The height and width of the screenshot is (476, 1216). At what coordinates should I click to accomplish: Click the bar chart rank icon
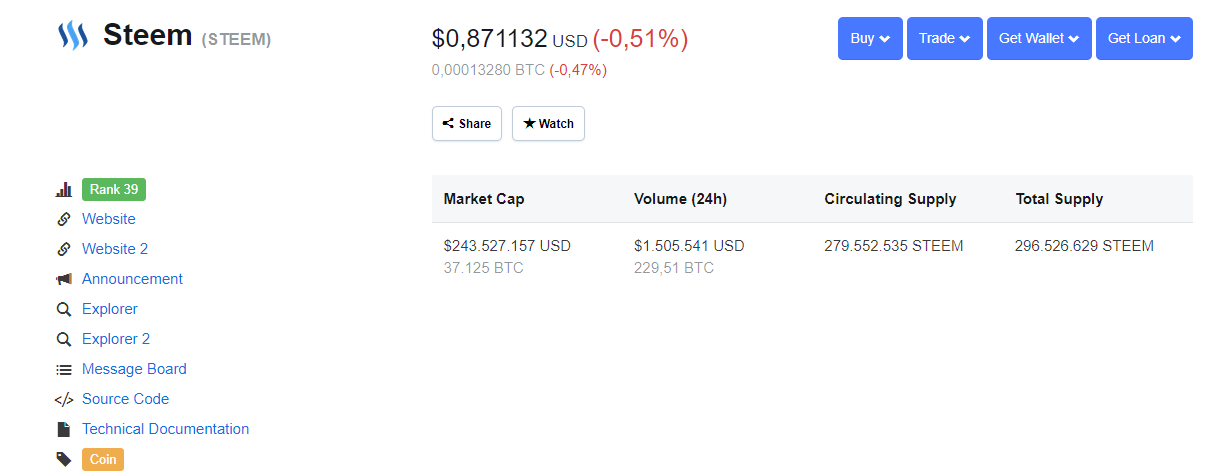coord(64,189)
